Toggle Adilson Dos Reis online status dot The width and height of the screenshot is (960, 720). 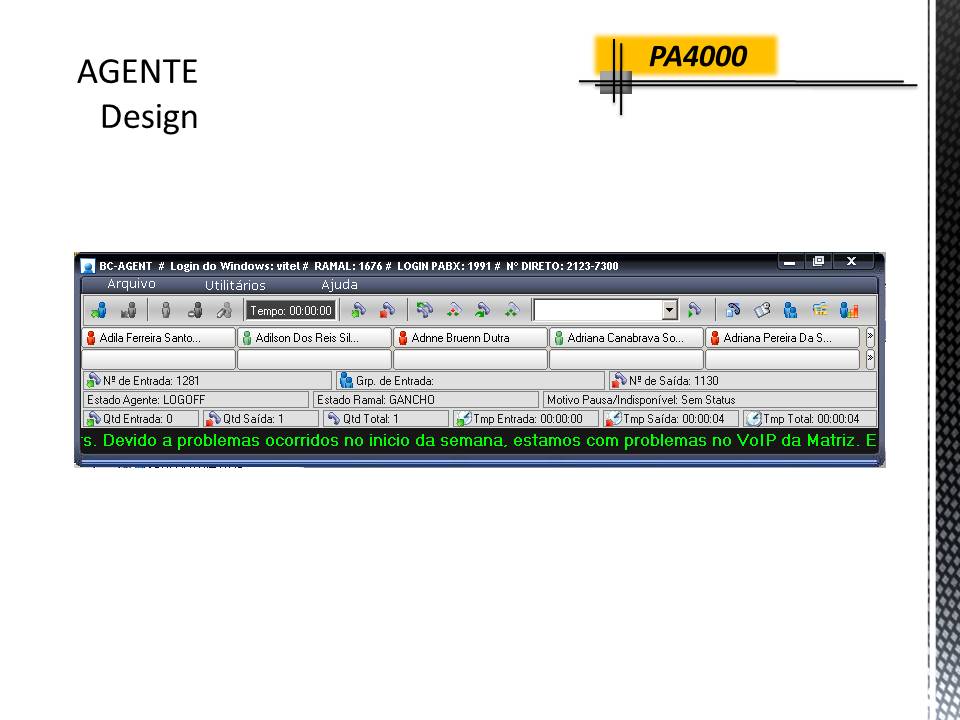[245, 337]
